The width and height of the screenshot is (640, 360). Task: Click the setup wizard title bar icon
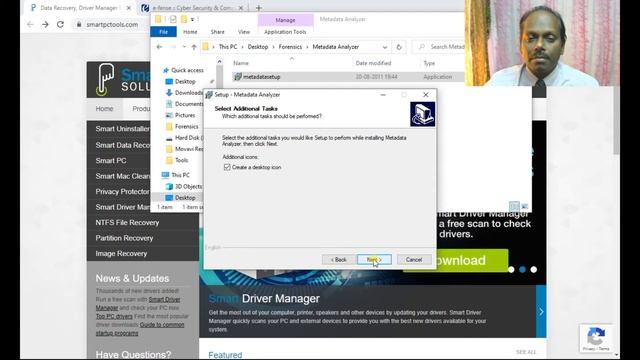click(x=209, y=95)
